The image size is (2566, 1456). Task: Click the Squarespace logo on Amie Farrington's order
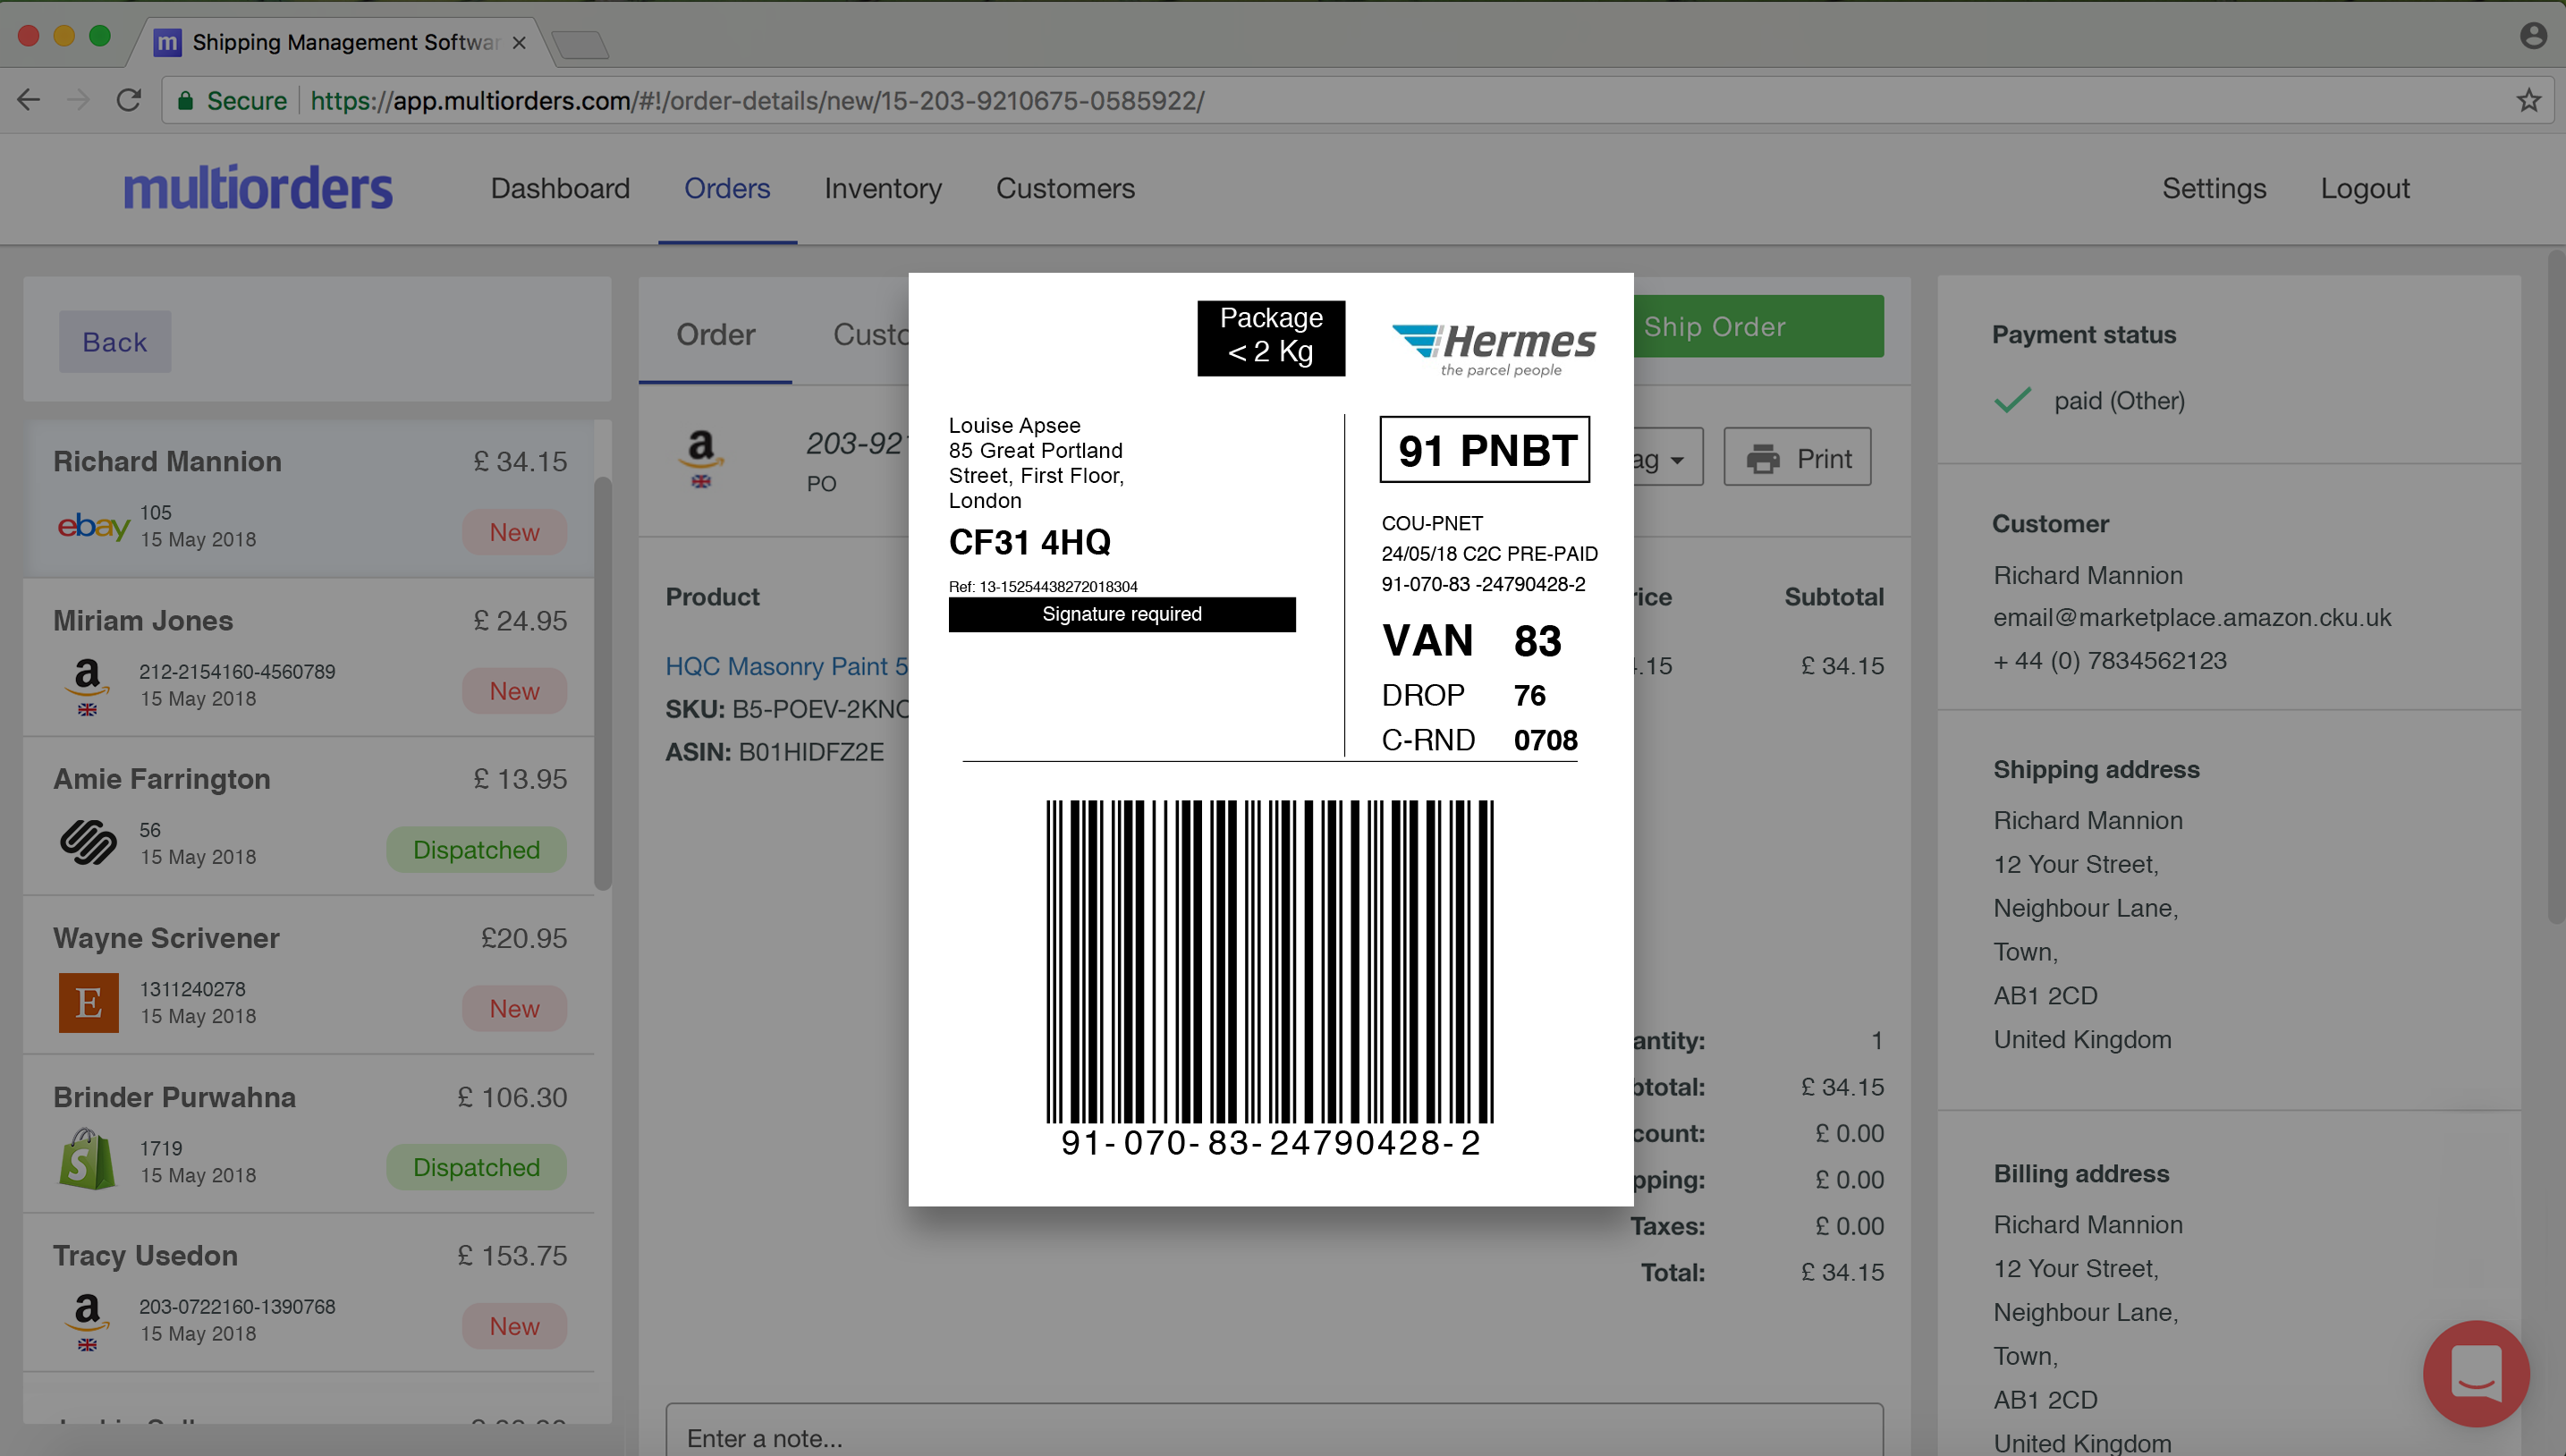88,842
